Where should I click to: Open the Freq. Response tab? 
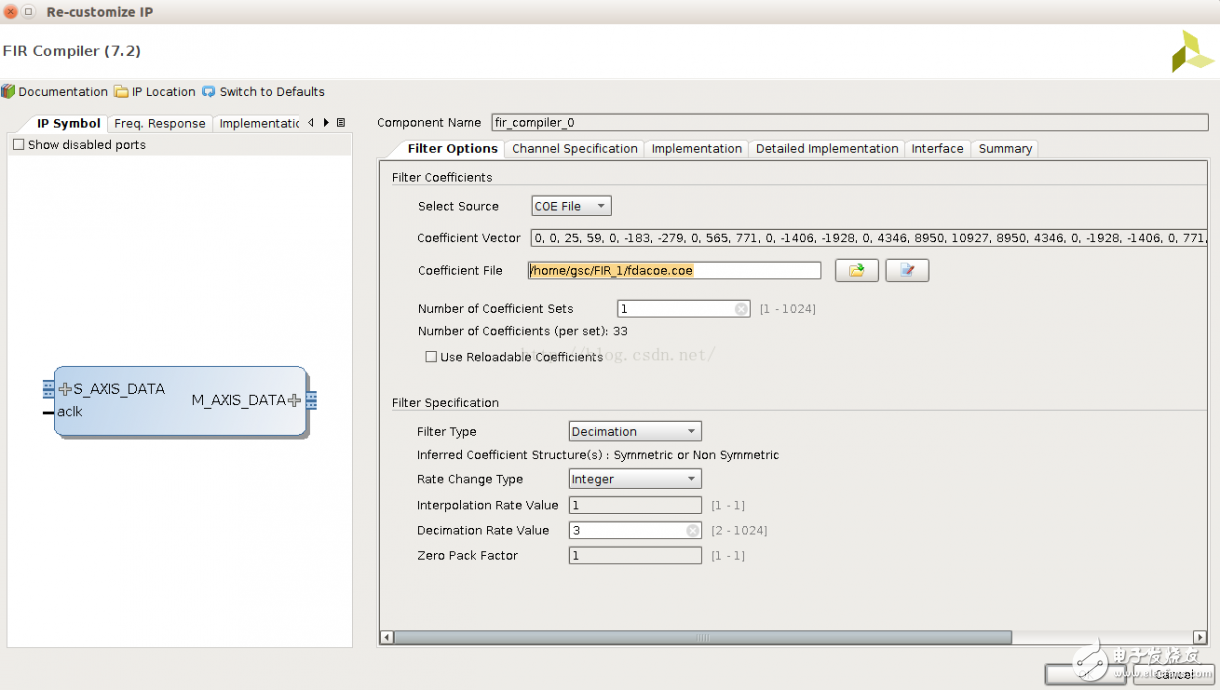coord(159,124)
